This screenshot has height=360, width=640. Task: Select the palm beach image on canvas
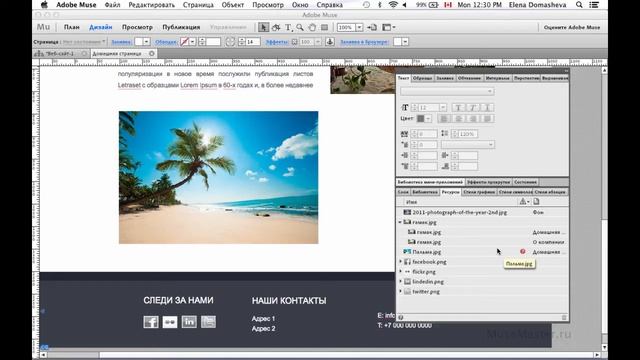[x=218, y=178]
